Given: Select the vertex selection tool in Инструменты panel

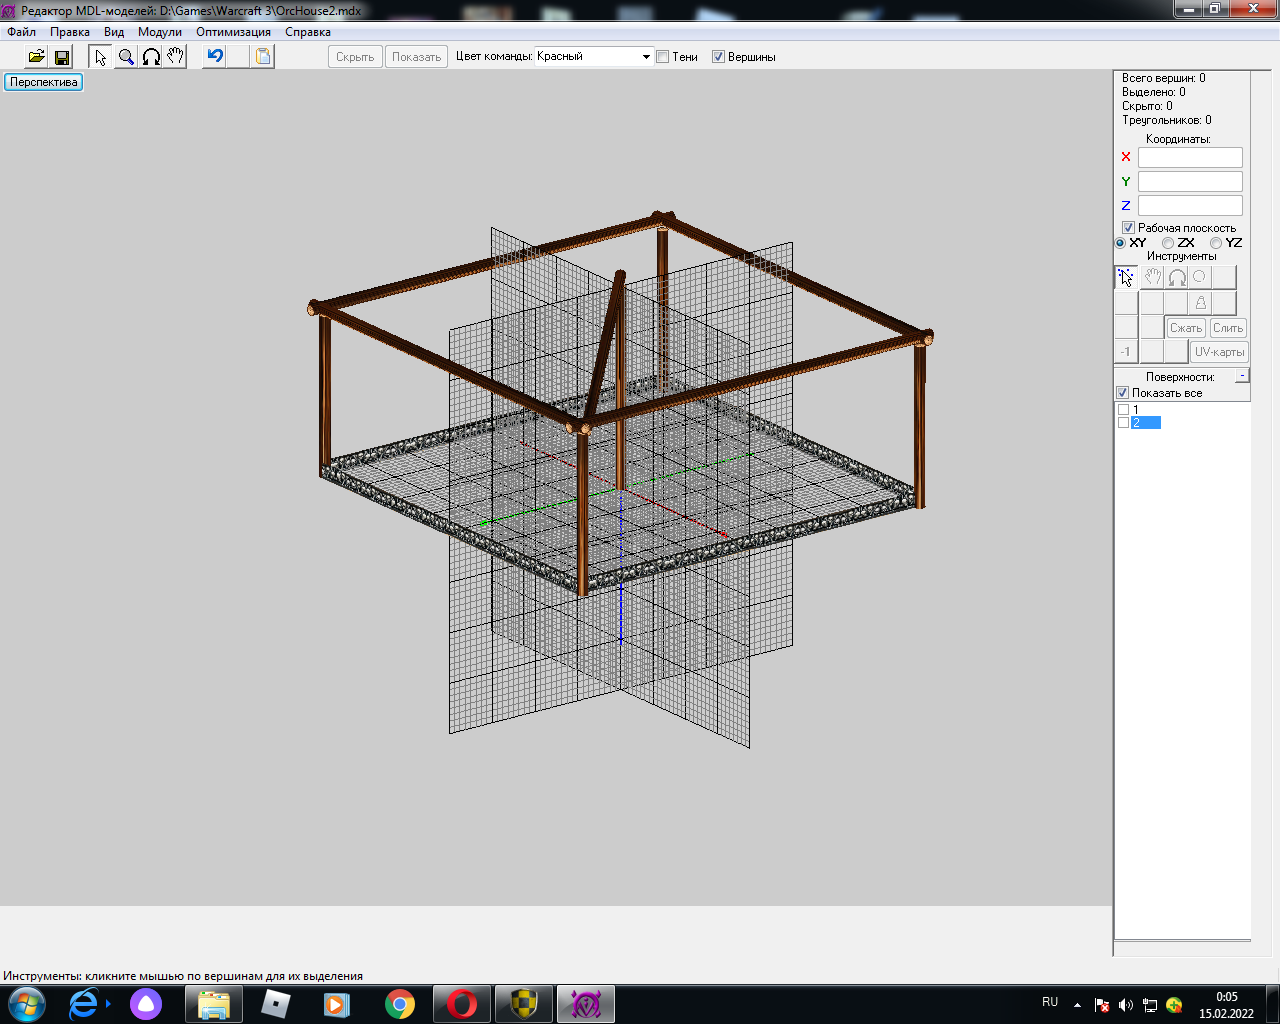Looking at the screenshot, I should pyautogui.click(x=1126, y=278).
